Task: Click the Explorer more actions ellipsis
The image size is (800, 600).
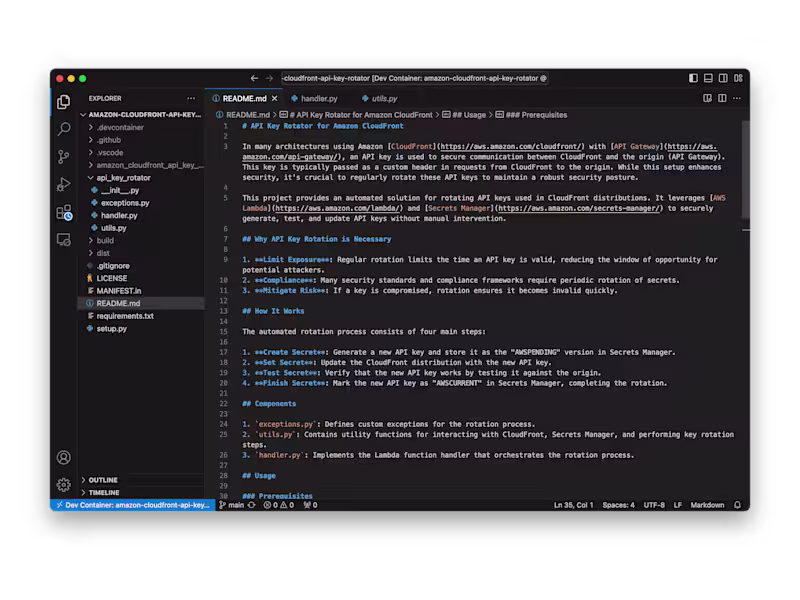Action: (191, 98)
